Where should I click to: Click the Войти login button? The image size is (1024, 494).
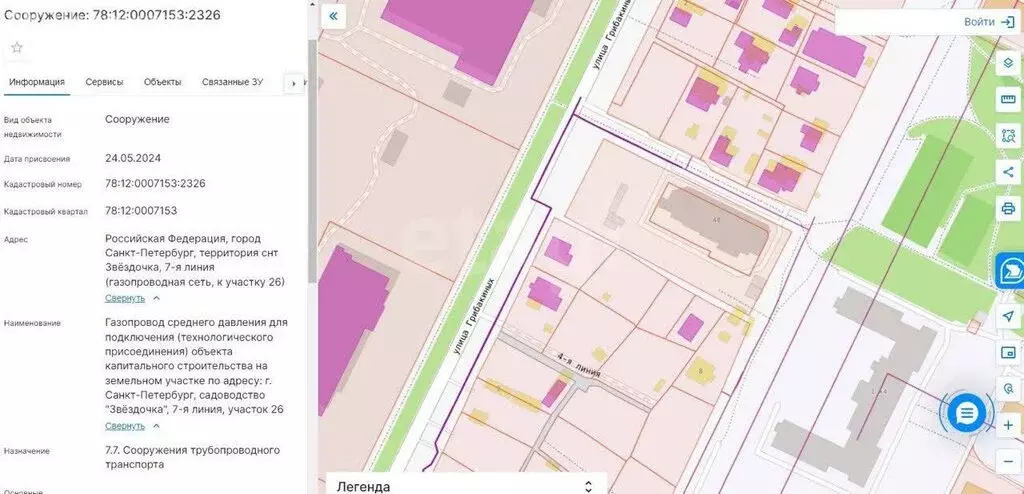(990, 21)
